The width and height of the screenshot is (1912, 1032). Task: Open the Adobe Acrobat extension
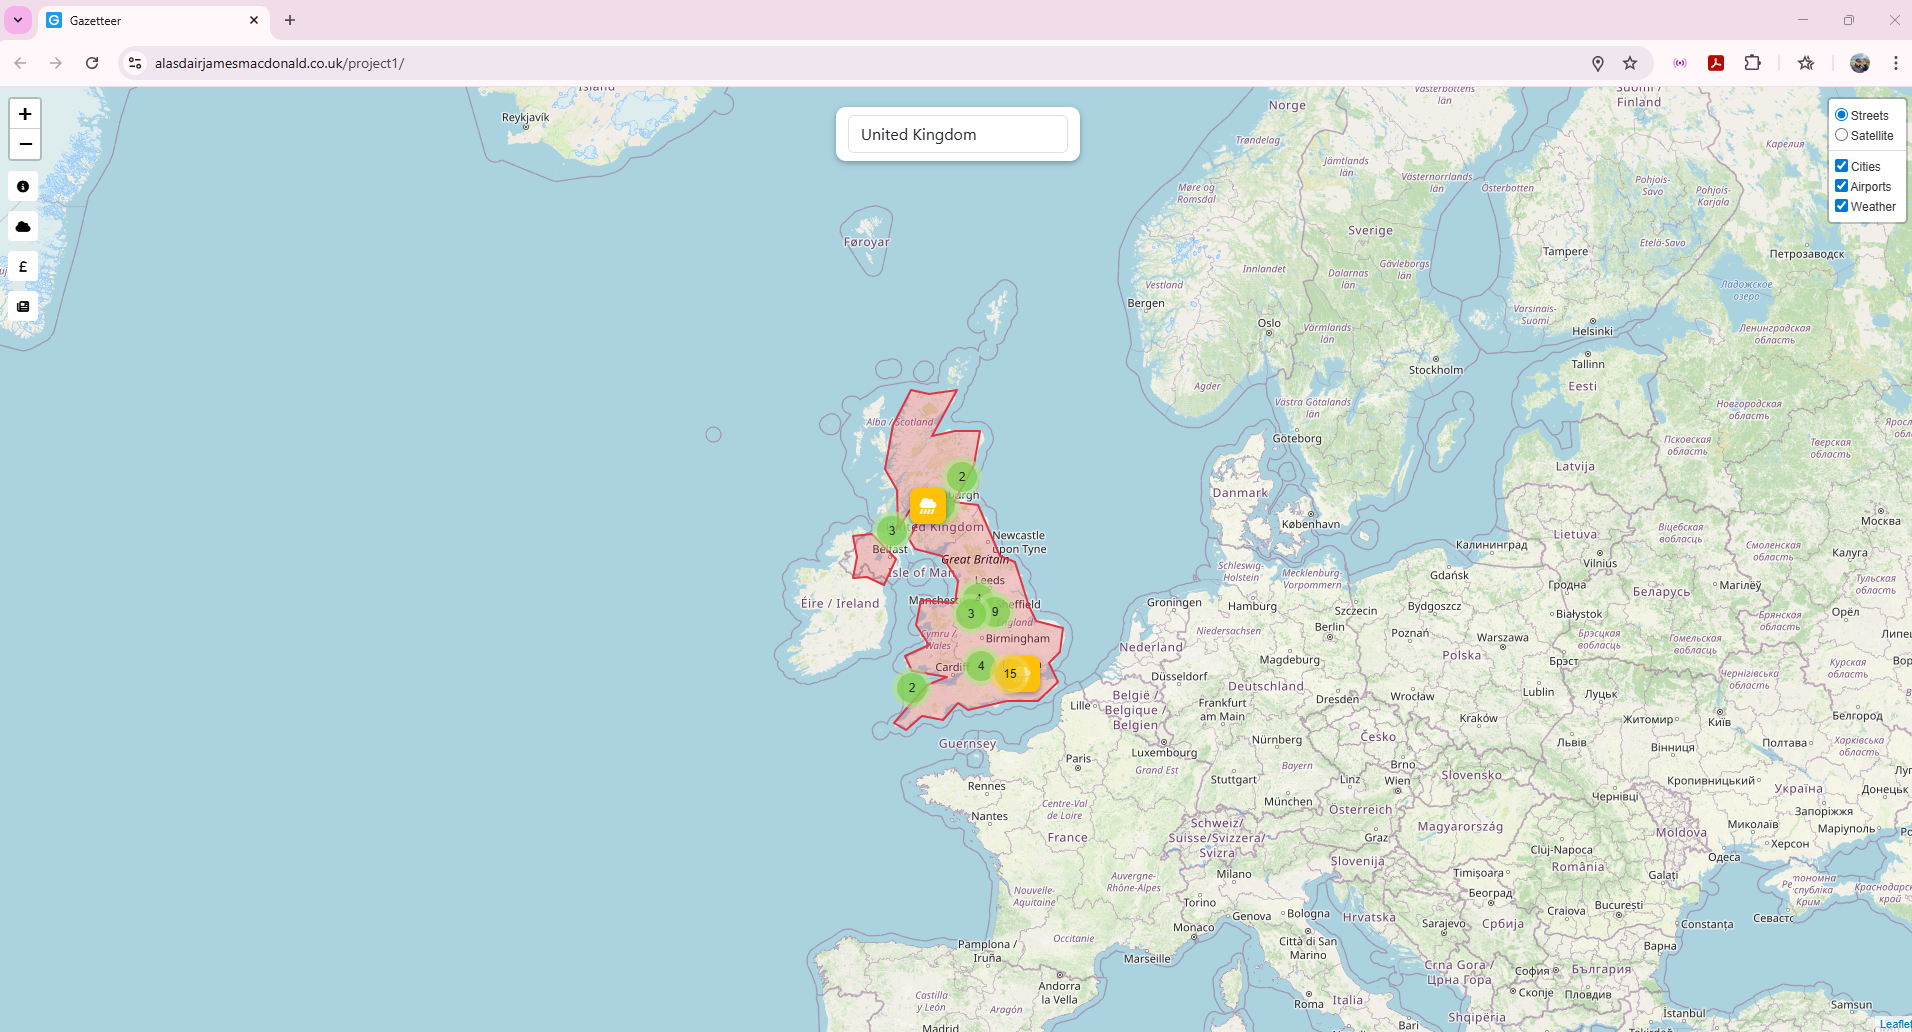click(x=1716, y=63)
